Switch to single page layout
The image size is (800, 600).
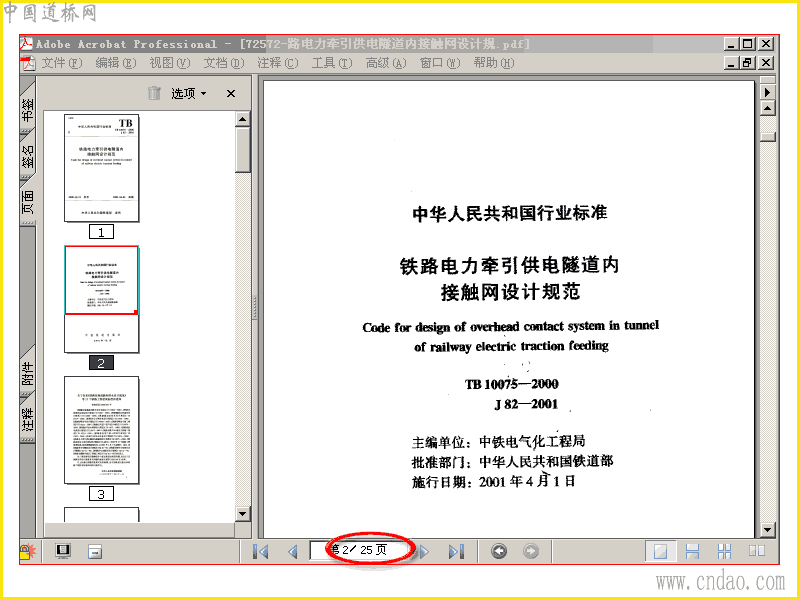coord(660,552)
